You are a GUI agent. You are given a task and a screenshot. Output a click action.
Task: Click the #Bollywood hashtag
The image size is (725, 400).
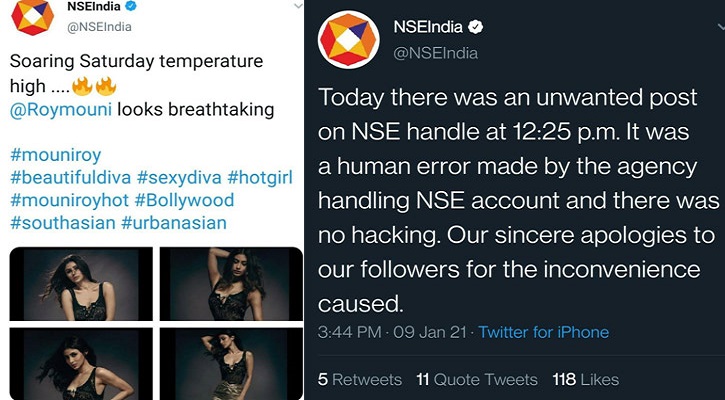tap(184, 200)
